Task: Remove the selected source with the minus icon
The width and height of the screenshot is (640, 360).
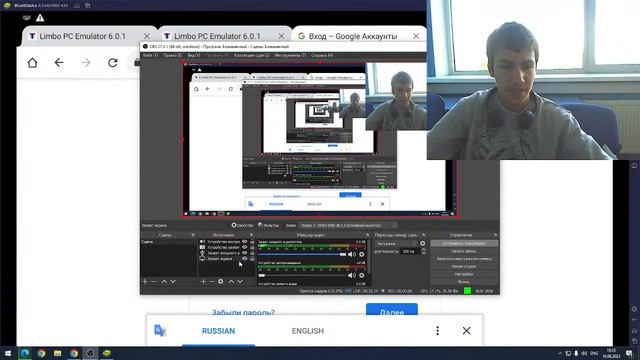Action: pos(212,282)
